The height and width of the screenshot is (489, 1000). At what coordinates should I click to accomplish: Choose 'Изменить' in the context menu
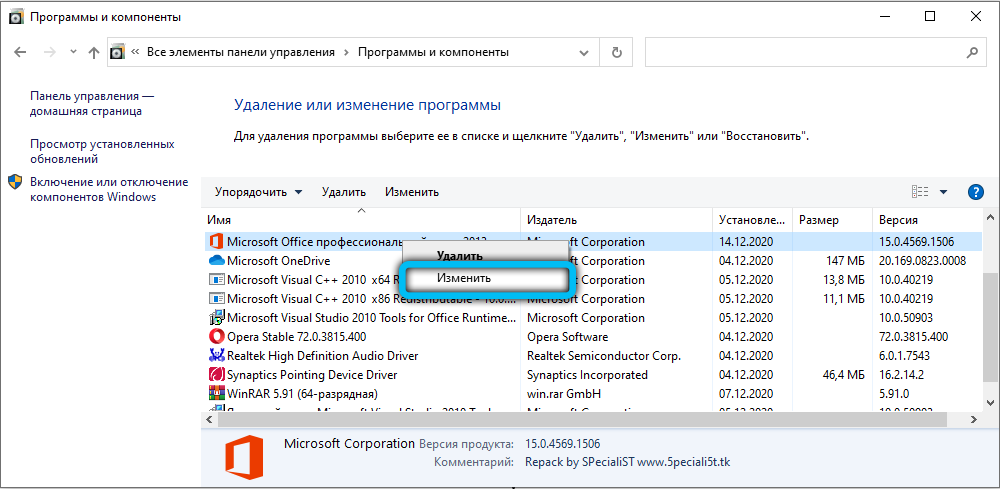[x=464, y=278]
